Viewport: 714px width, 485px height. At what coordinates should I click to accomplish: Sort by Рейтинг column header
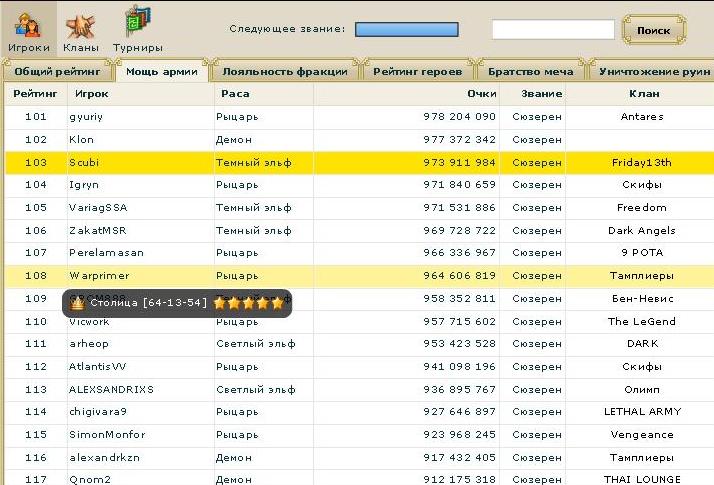tap(35, 94)
